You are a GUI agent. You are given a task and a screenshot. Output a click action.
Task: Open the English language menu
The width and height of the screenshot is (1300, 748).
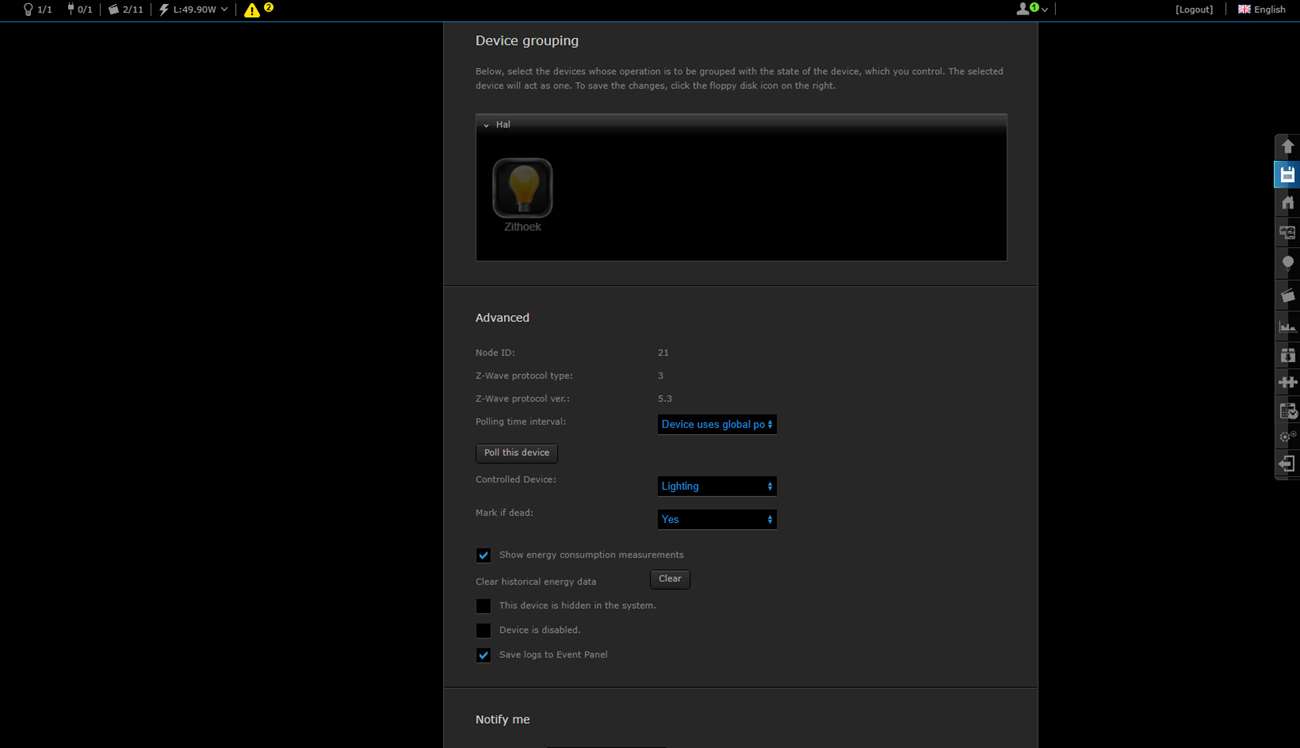(x=1261, y=9)
